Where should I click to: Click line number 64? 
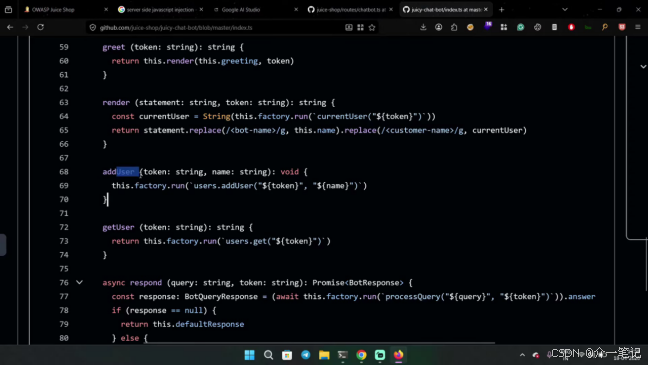64,117
